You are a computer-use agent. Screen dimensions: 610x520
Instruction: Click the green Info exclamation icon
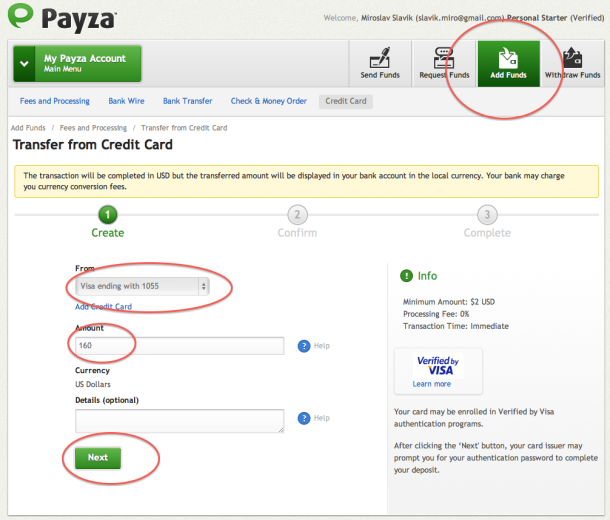(406, 276)
